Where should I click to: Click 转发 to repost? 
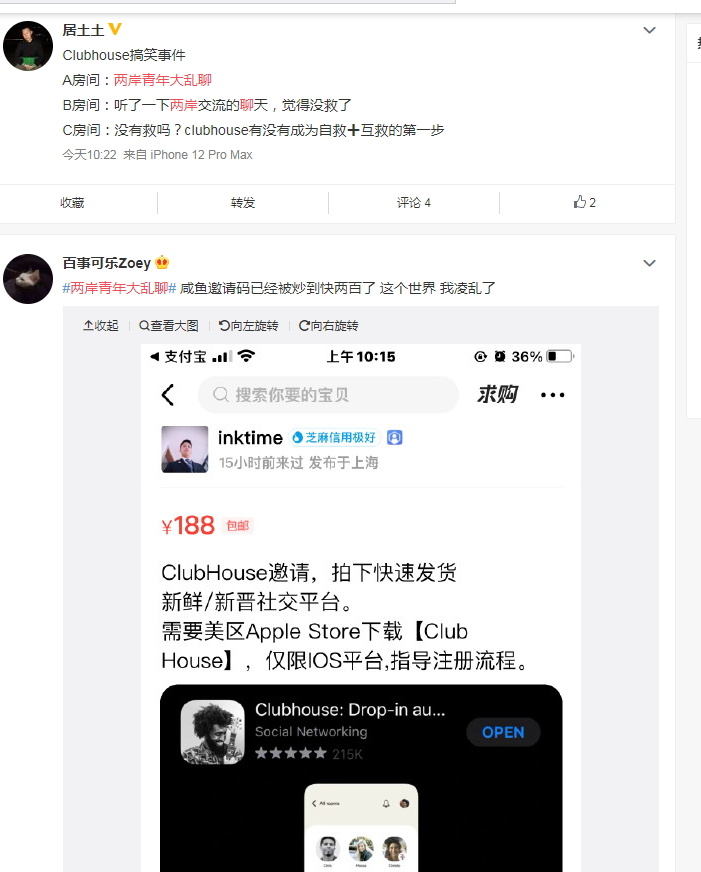tap(243, 203)
